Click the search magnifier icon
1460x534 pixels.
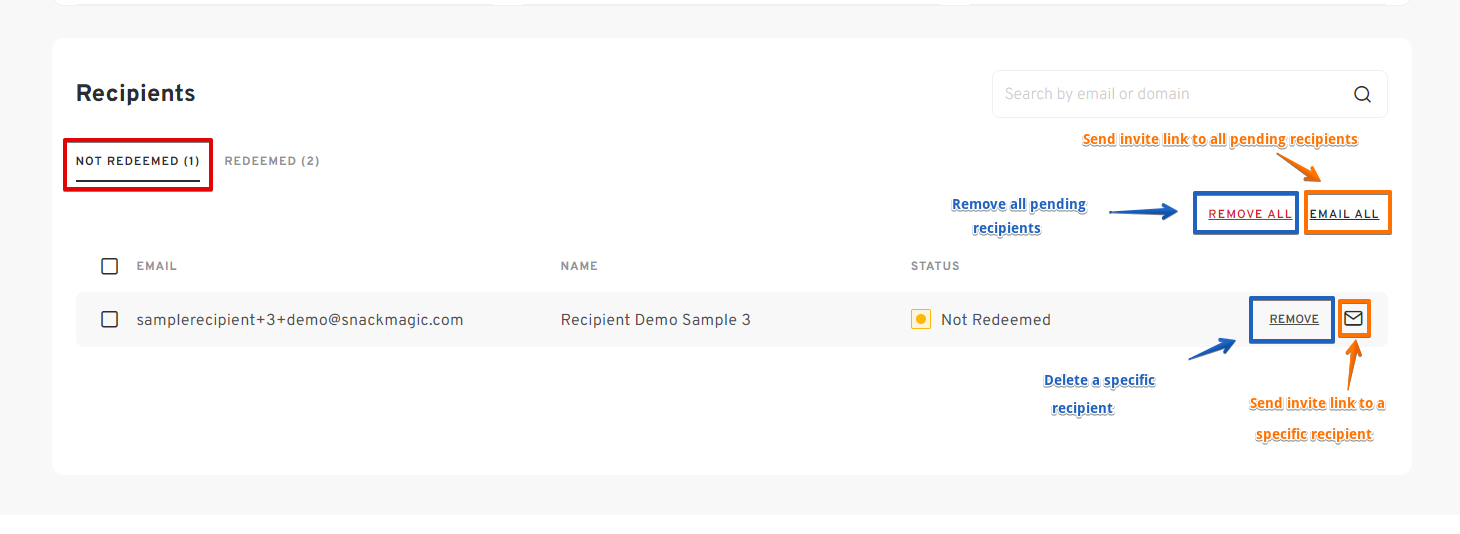[x=1362, y=94]
